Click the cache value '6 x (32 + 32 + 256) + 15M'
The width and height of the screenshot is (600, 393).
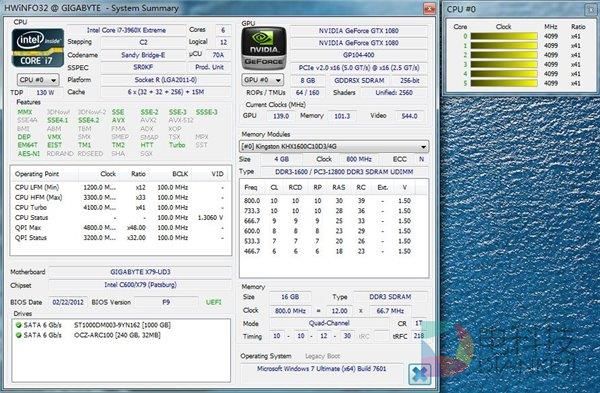click(x=166, y=92)
